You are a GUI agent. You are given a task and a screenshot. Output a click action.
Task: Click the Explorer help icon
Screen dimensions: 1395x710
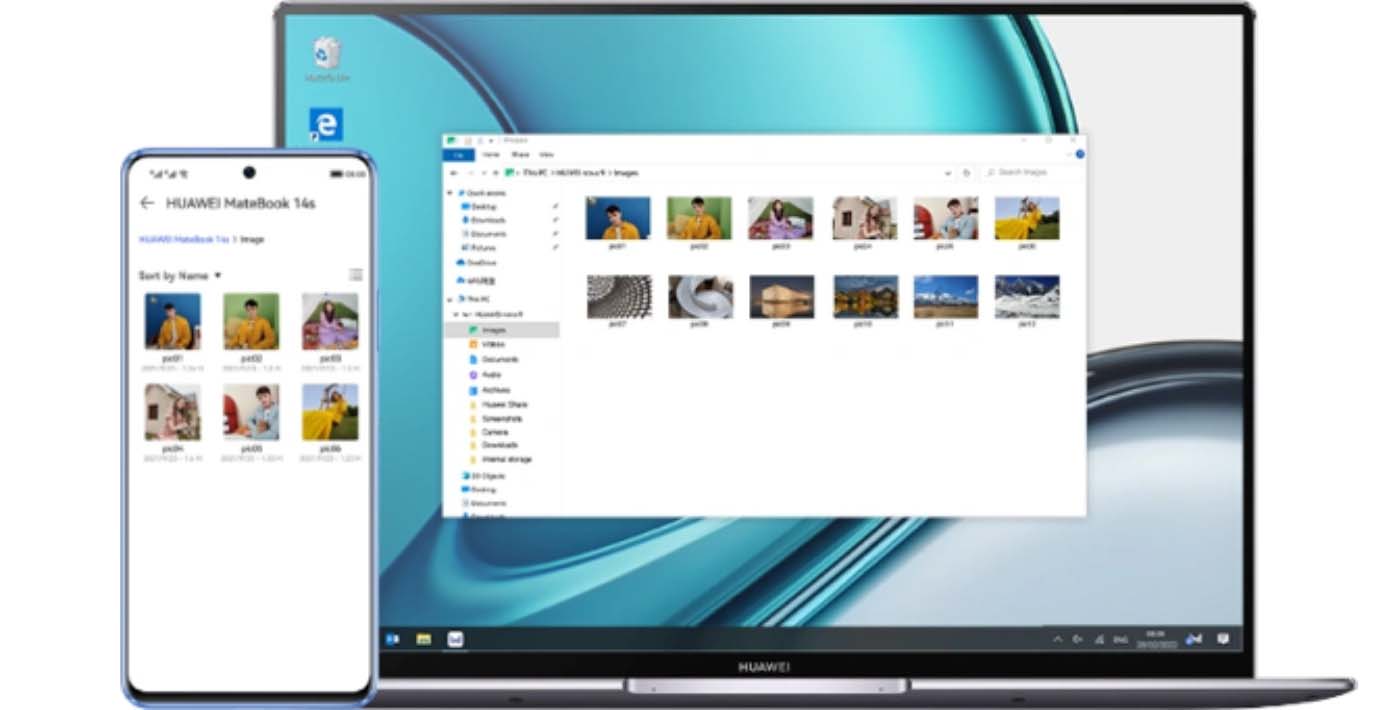coord(1077,155)
